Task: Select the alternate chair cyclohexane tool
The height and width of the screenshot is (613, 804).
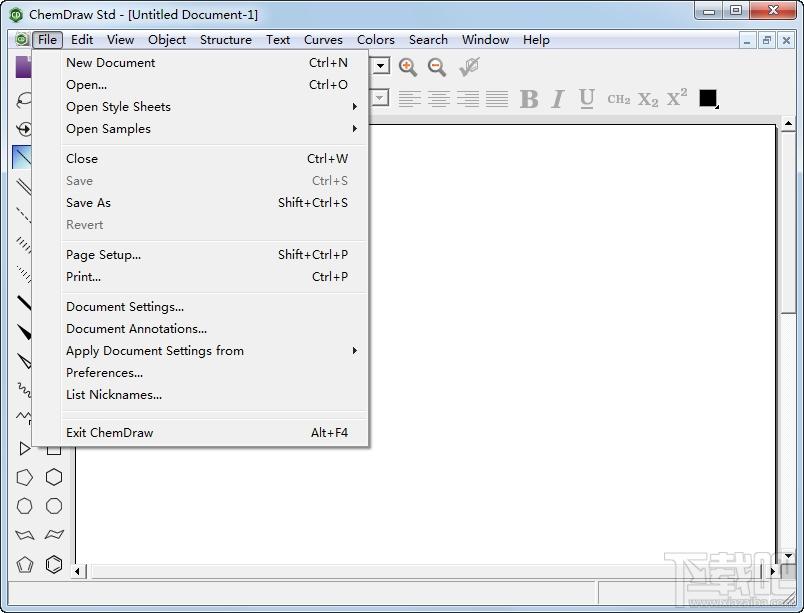Action: pos(54,535)
